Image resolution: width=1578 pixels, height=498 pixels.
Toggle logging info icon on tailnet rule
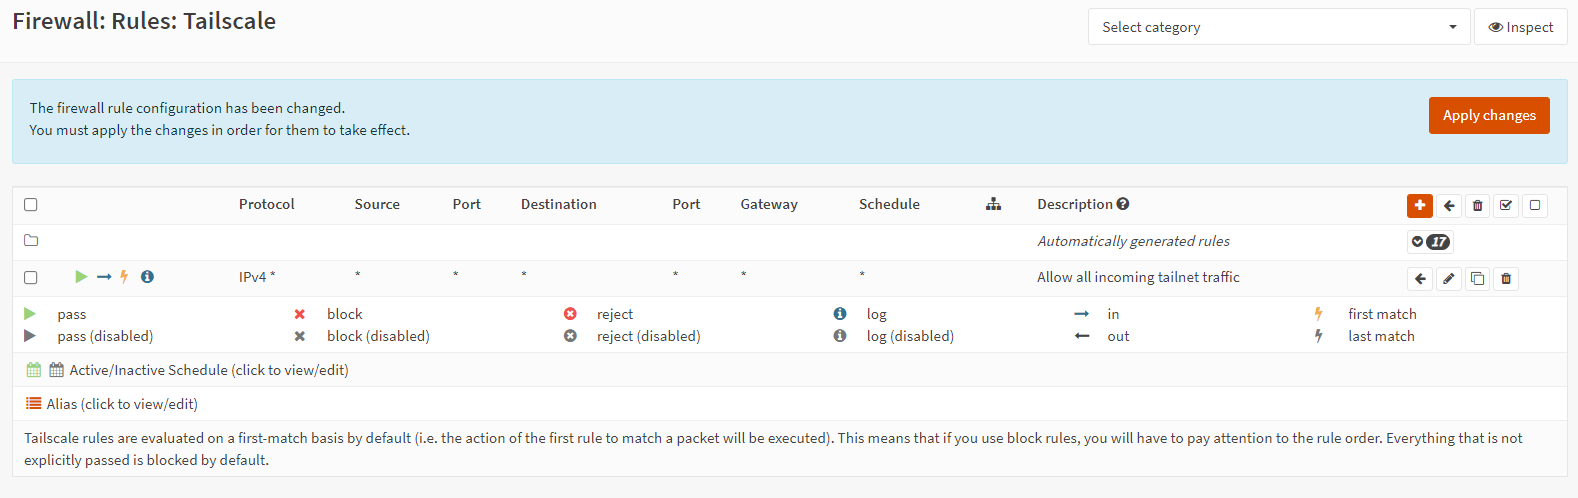[x=147, y=277]
